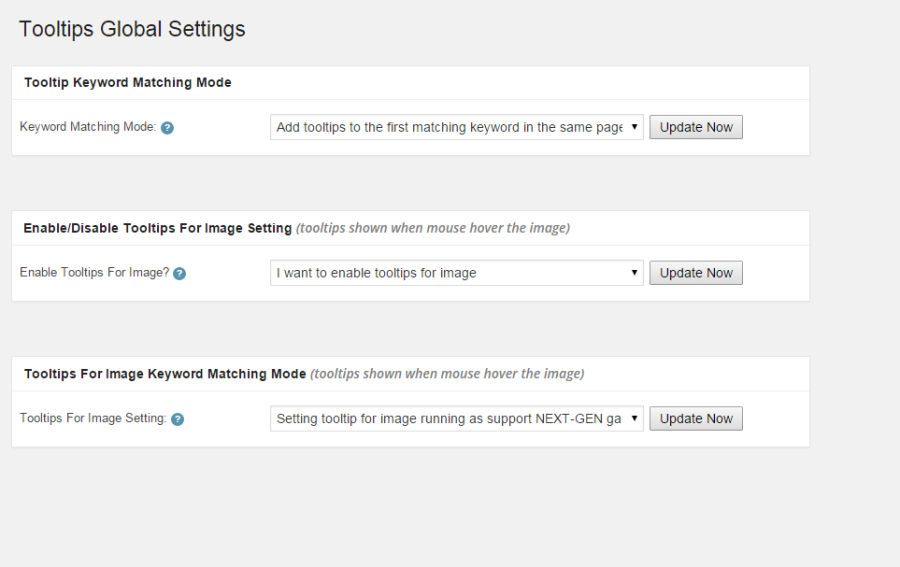Viewport: 900px width, 567px height.
Task: Click 'Tooltips For Image Keyword Matching Mode' title
Action: (165, 374)
